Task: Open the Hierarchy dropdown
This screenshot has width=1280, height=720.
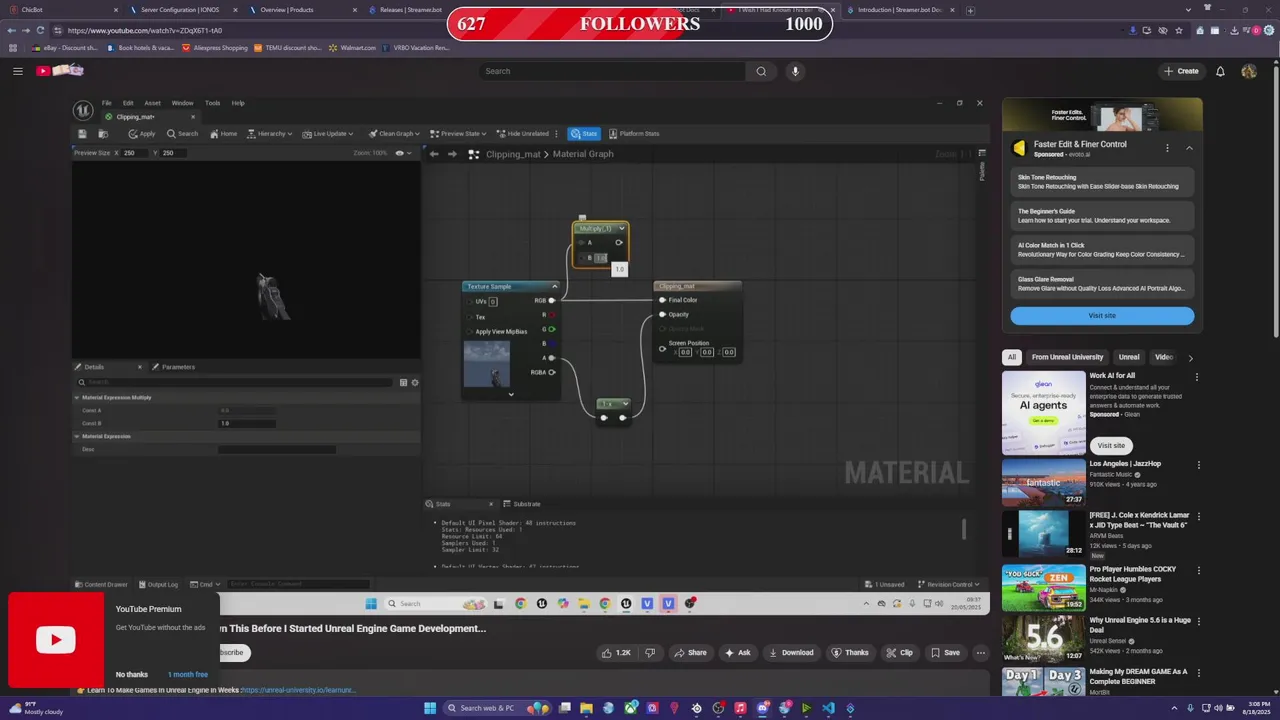Action: (269, 134)
